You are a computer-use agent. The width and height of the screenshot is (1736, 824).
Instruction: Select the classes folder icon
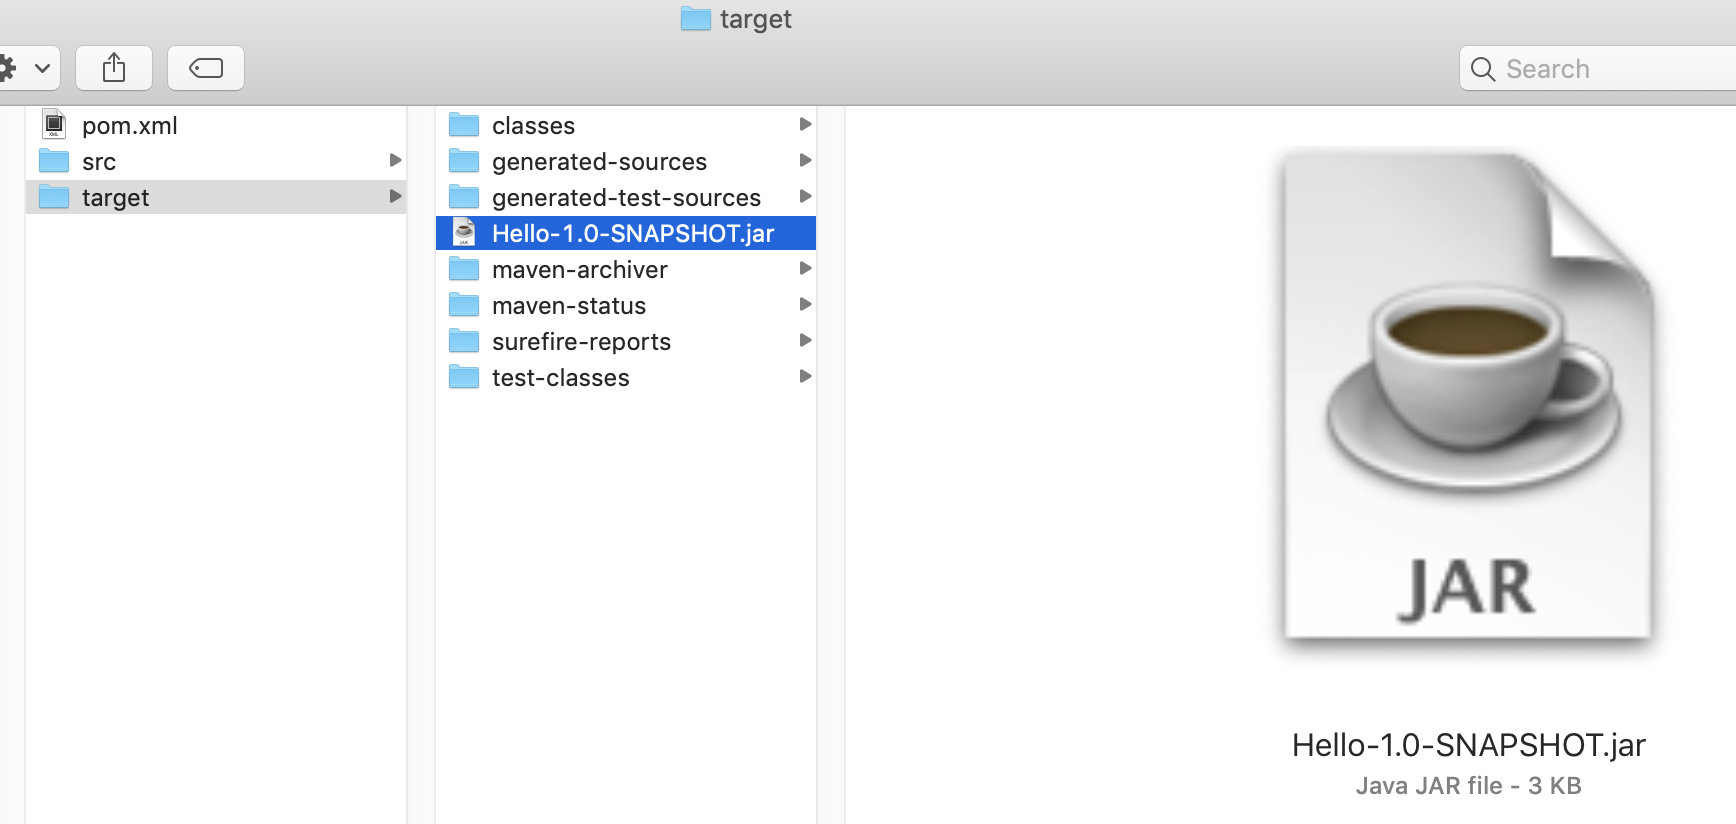tap(464, 125)
